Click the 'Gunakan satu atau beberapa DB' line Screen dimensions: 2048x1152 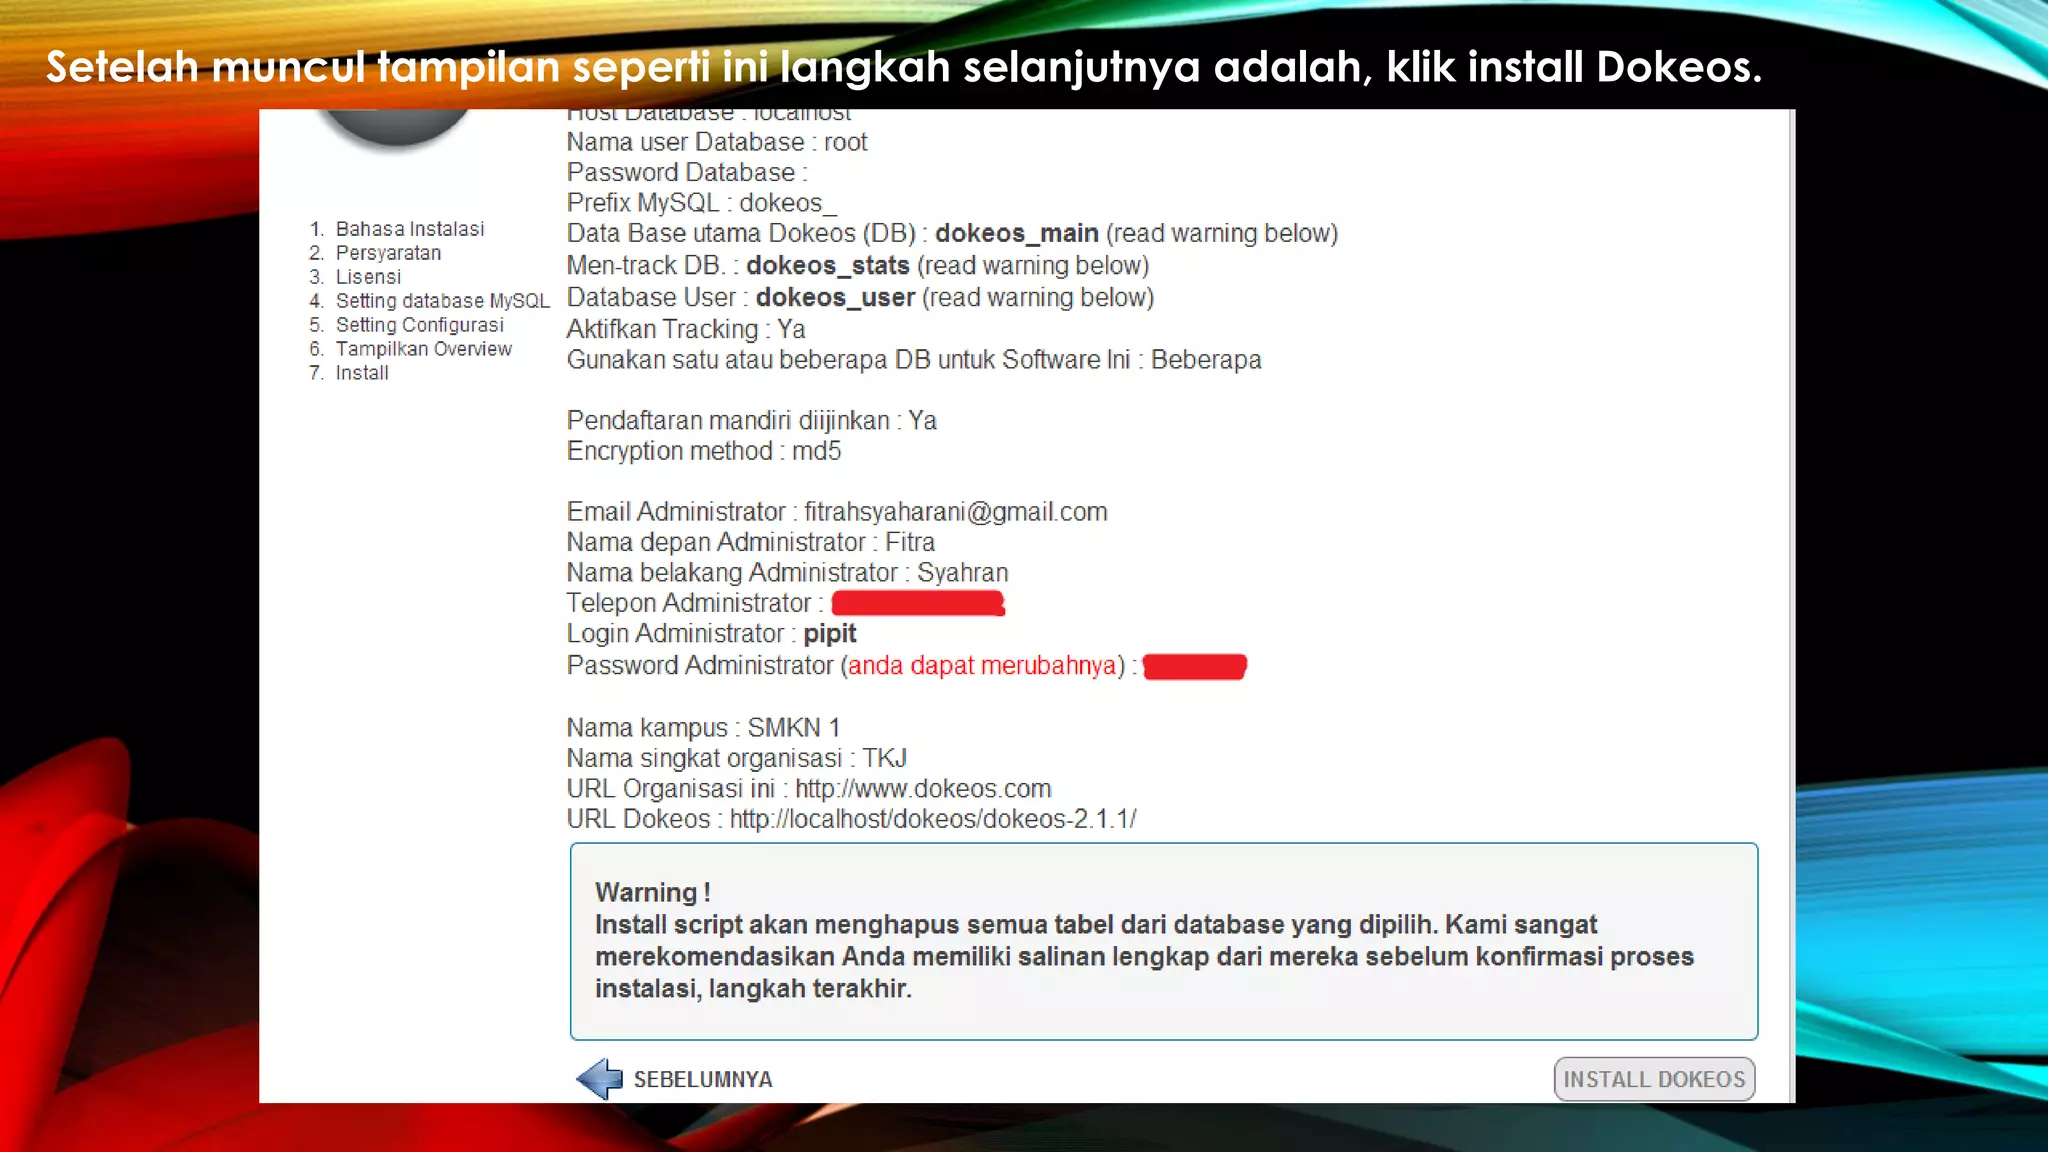coord(914,360)
